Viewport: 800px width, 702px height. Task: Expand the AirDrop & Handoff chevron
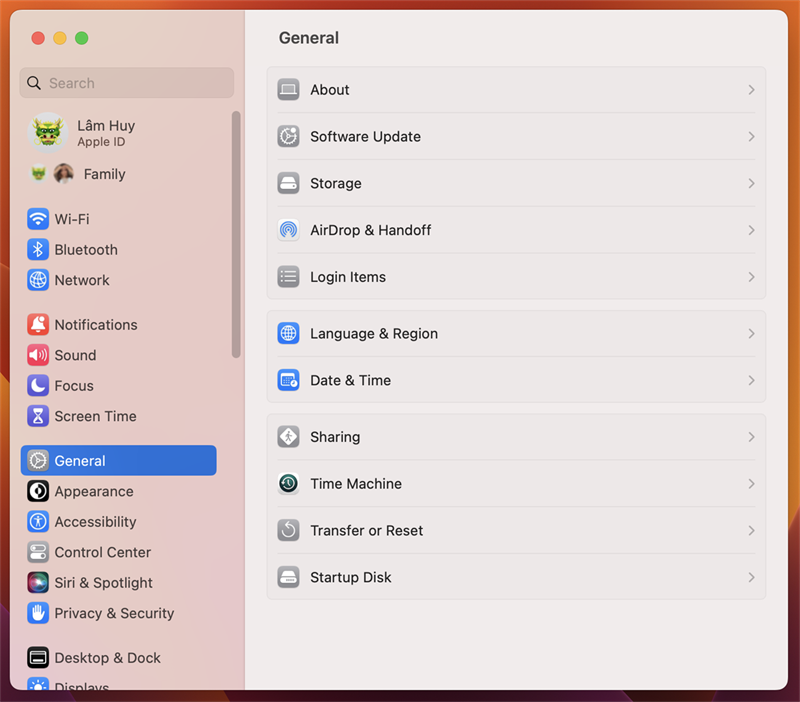(x=752, y=230)
